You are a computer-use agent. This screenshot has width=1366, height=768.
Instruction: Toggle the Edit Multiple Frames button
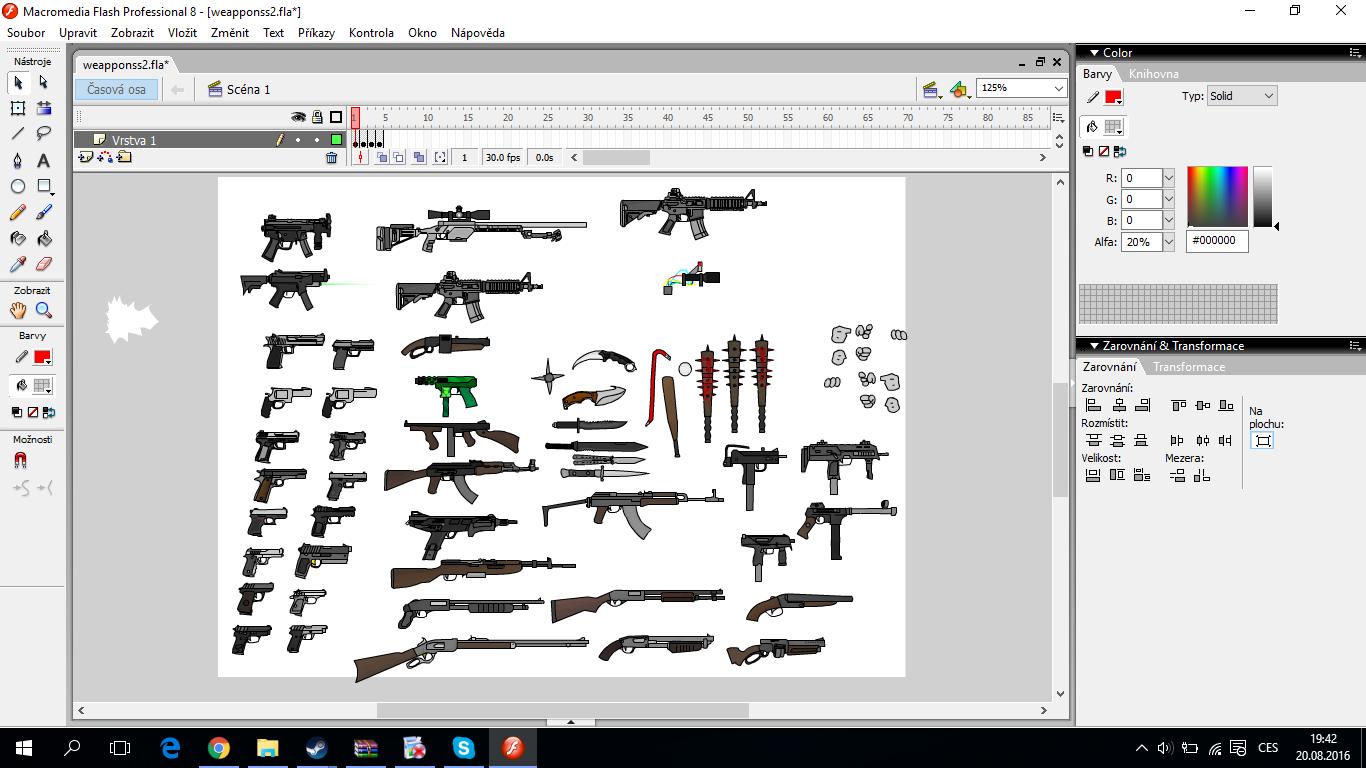419,158
